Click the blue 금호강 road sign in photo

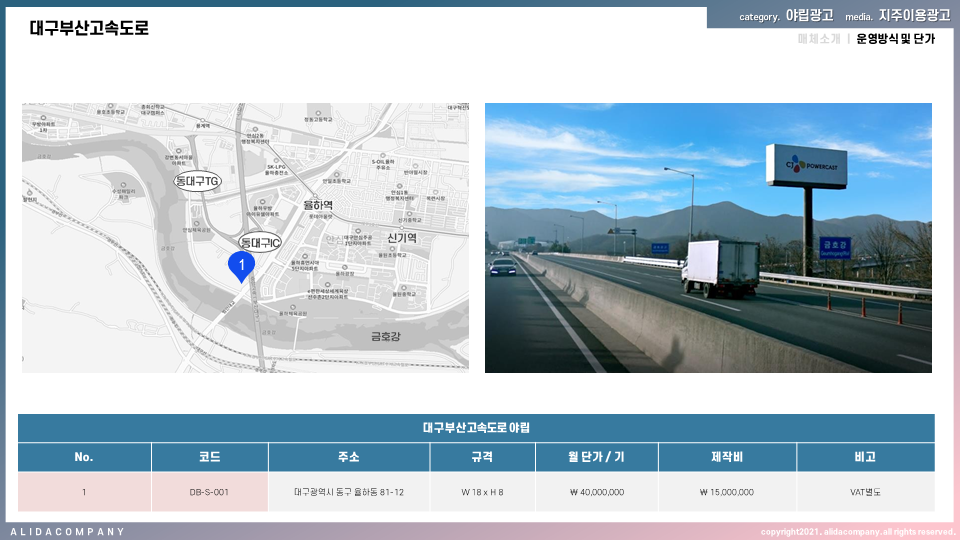(835, 245)
